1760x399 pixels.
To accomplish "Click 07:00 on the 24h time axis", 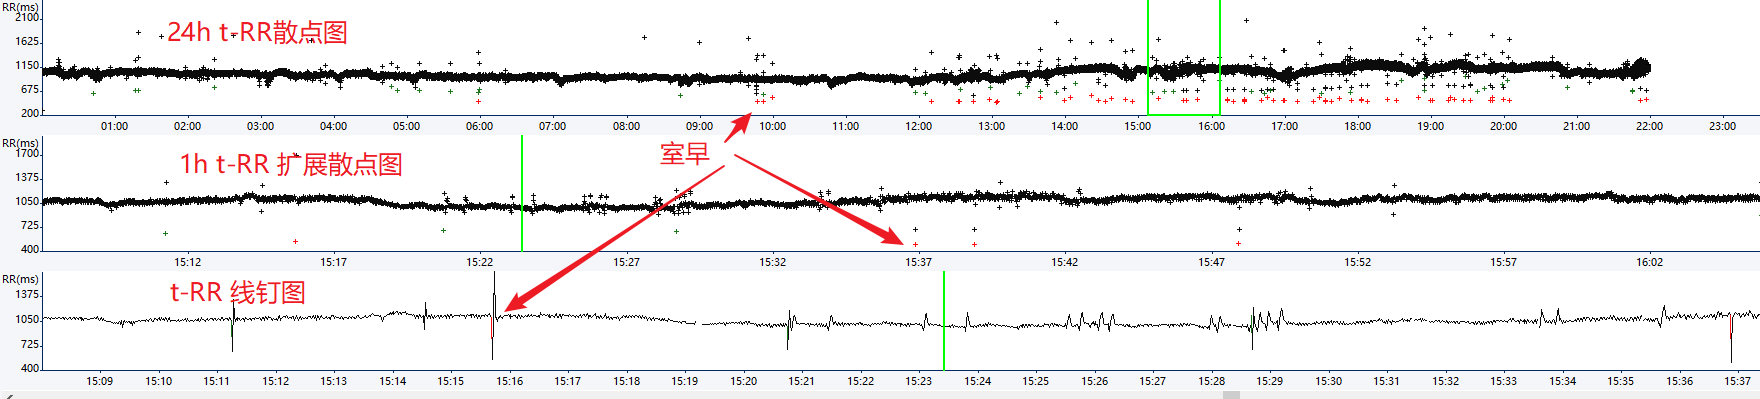I will tap(553, 126).
